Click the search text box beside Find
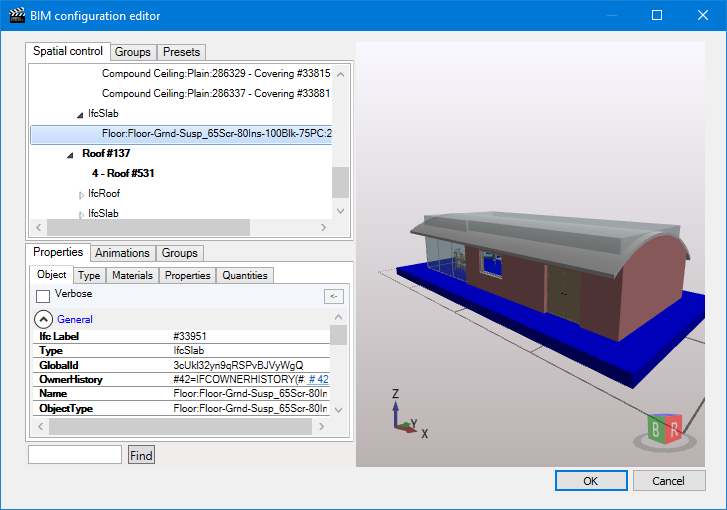 click(75, 455)
